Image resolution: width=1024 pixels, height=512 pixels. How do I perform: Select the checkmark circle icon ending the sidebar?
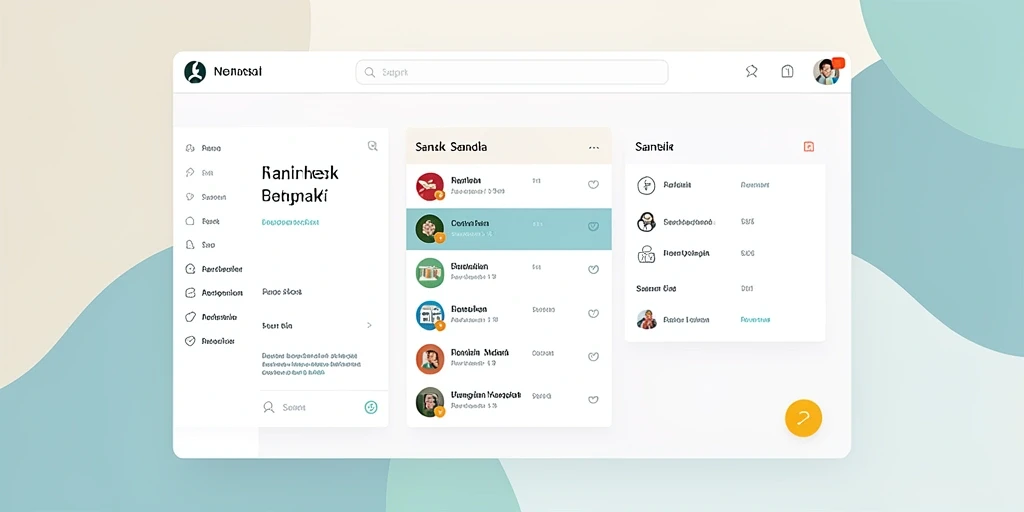[x=190, y=341]
